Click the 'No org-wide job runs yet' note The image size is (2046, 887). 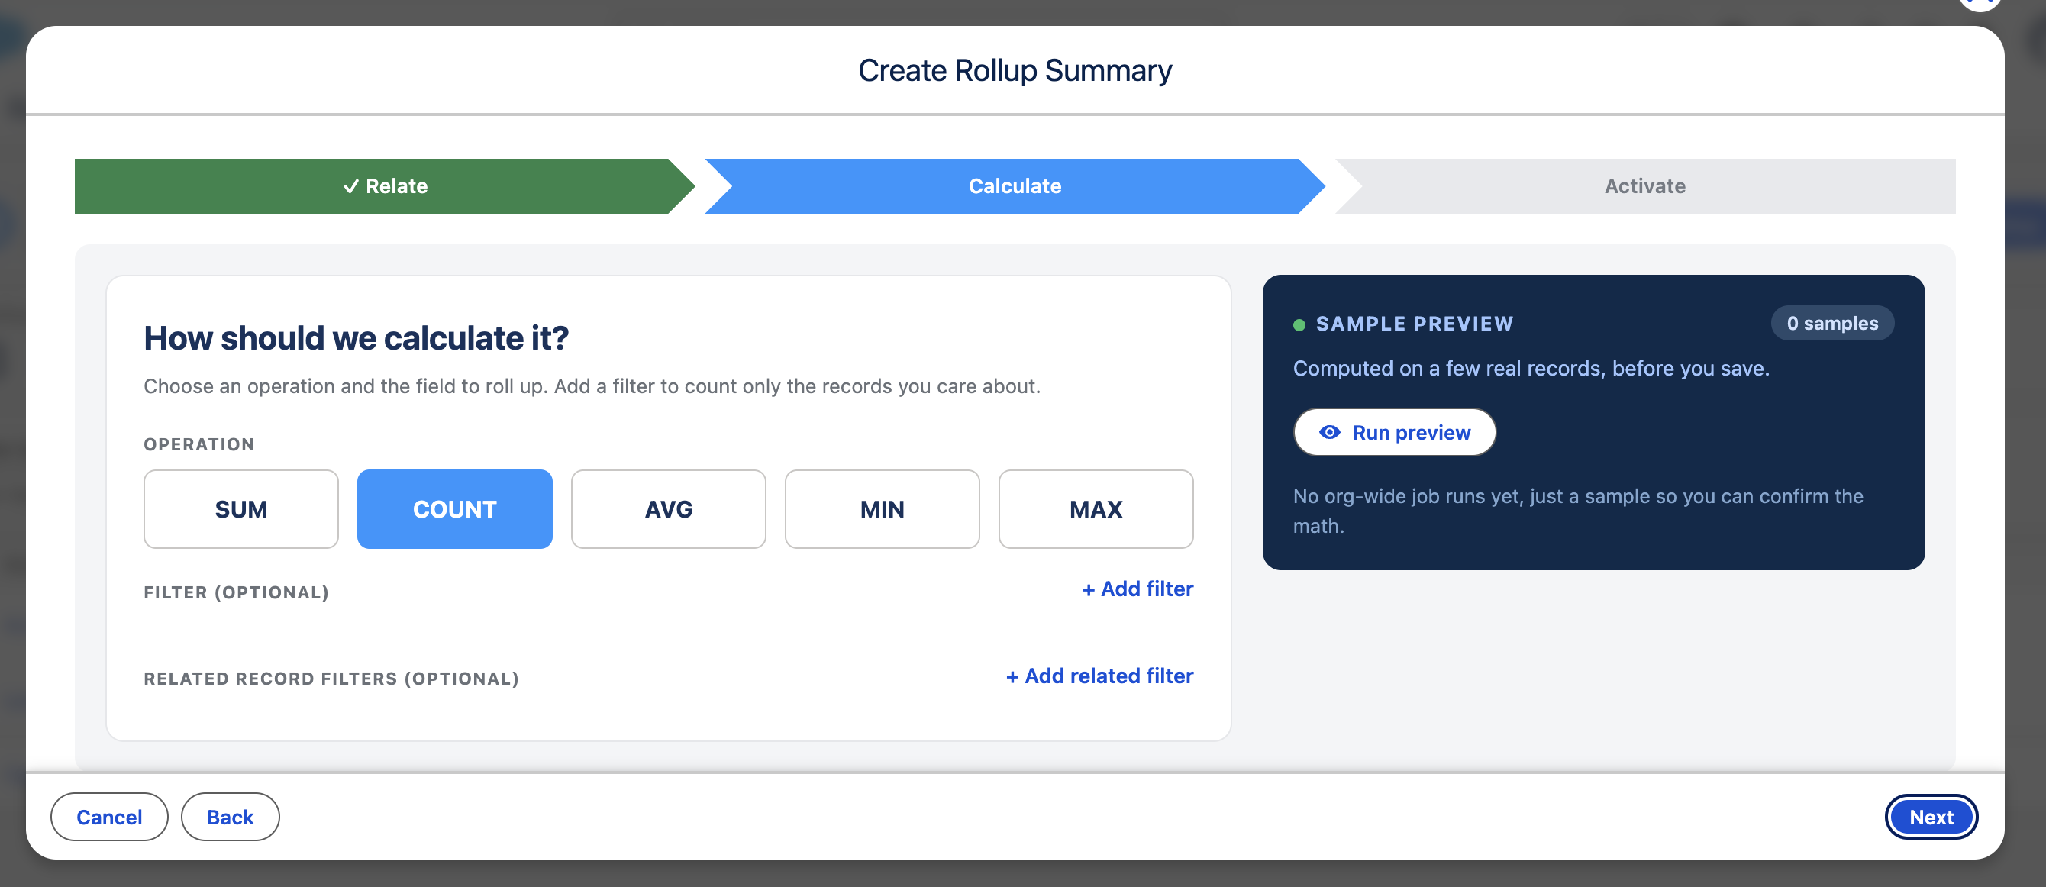click(1578, 511)
